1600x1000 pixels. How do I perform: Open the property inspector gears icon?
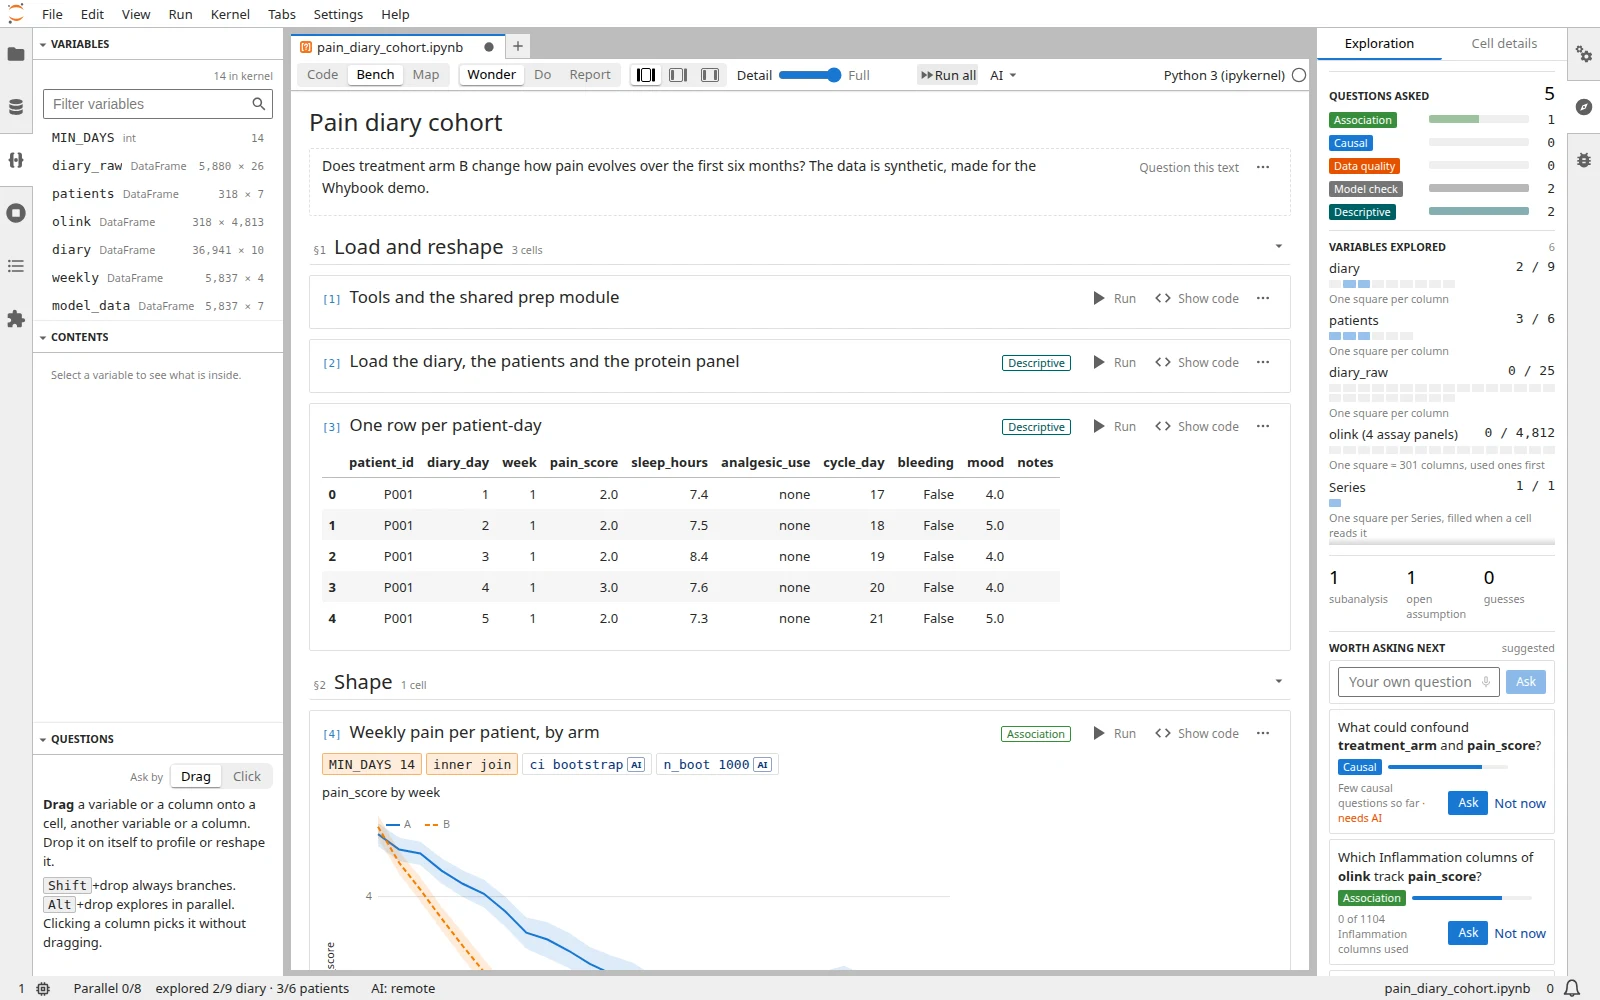pyautogui.click(x=1584, y=54)
